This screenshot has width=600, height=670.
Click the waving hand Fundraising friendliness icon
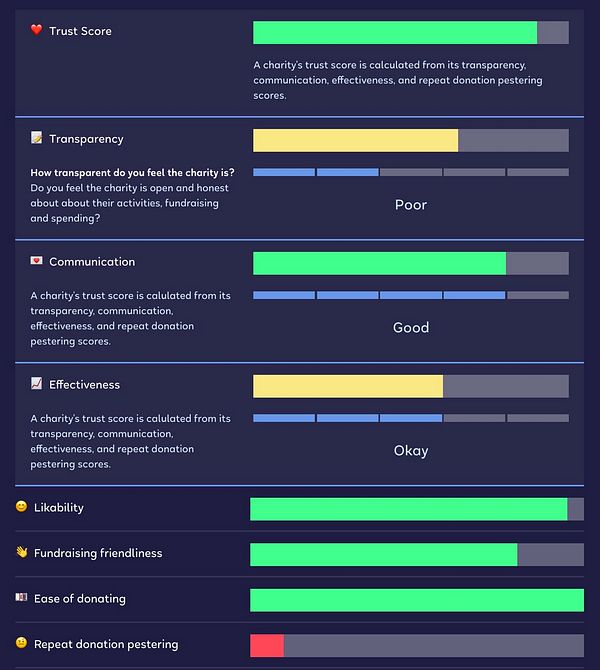[21, 552]
